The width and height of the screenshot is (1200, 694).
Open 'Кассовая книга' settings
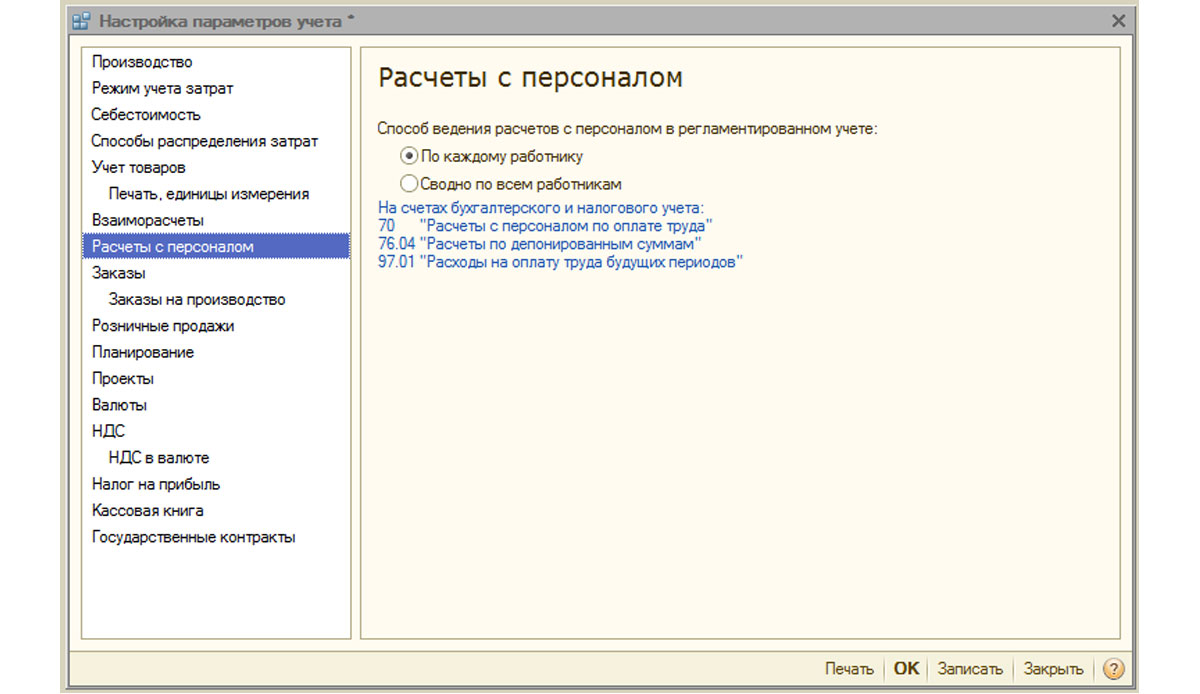(x=148, y=511)
